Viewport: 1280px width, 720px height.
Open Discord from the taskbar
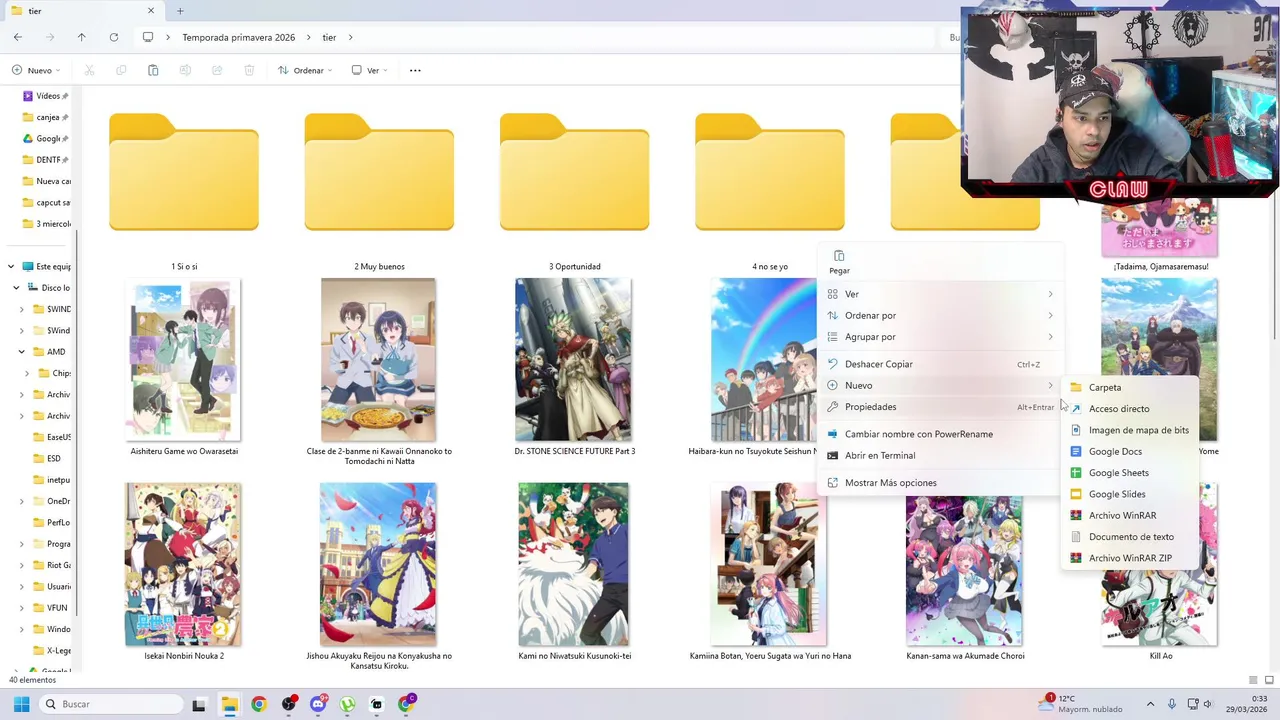click(318, 704)
